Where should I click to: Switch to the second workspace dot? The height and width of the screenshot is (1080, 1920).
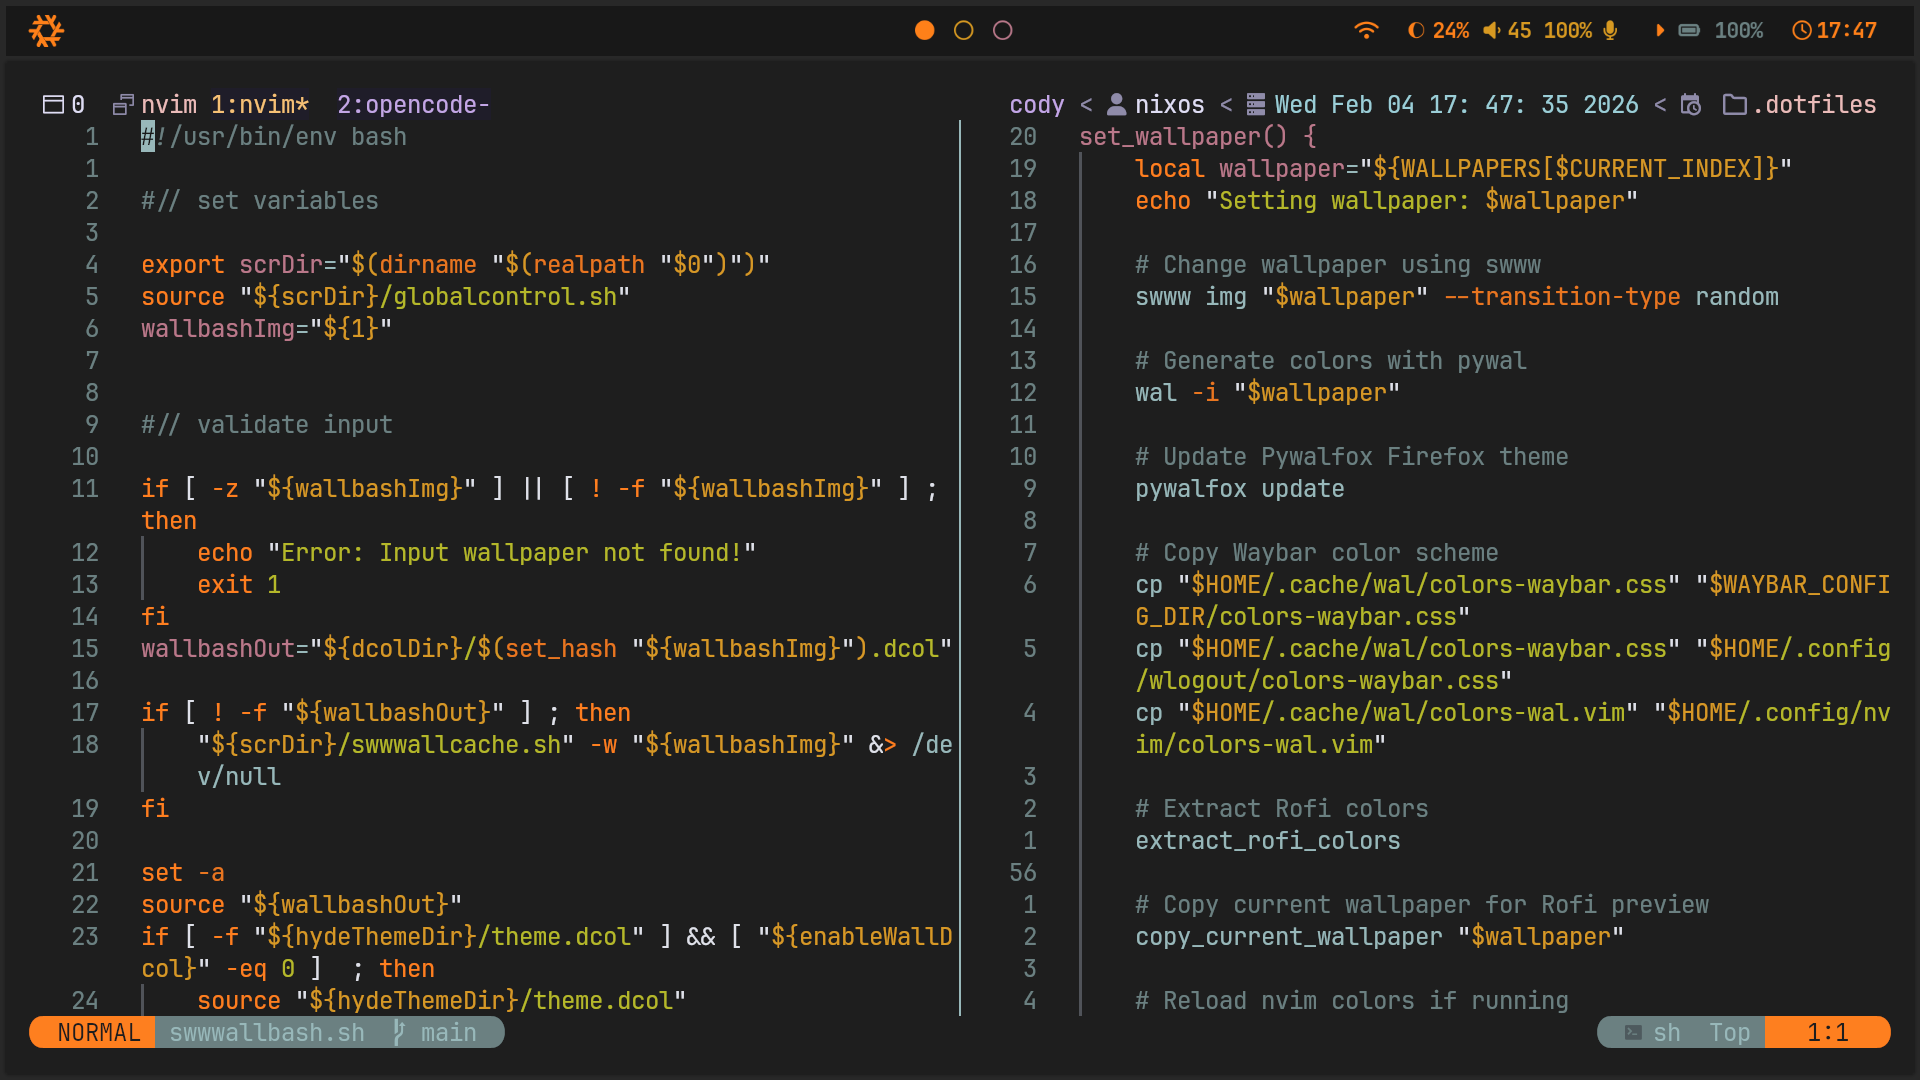coord(964,31)
